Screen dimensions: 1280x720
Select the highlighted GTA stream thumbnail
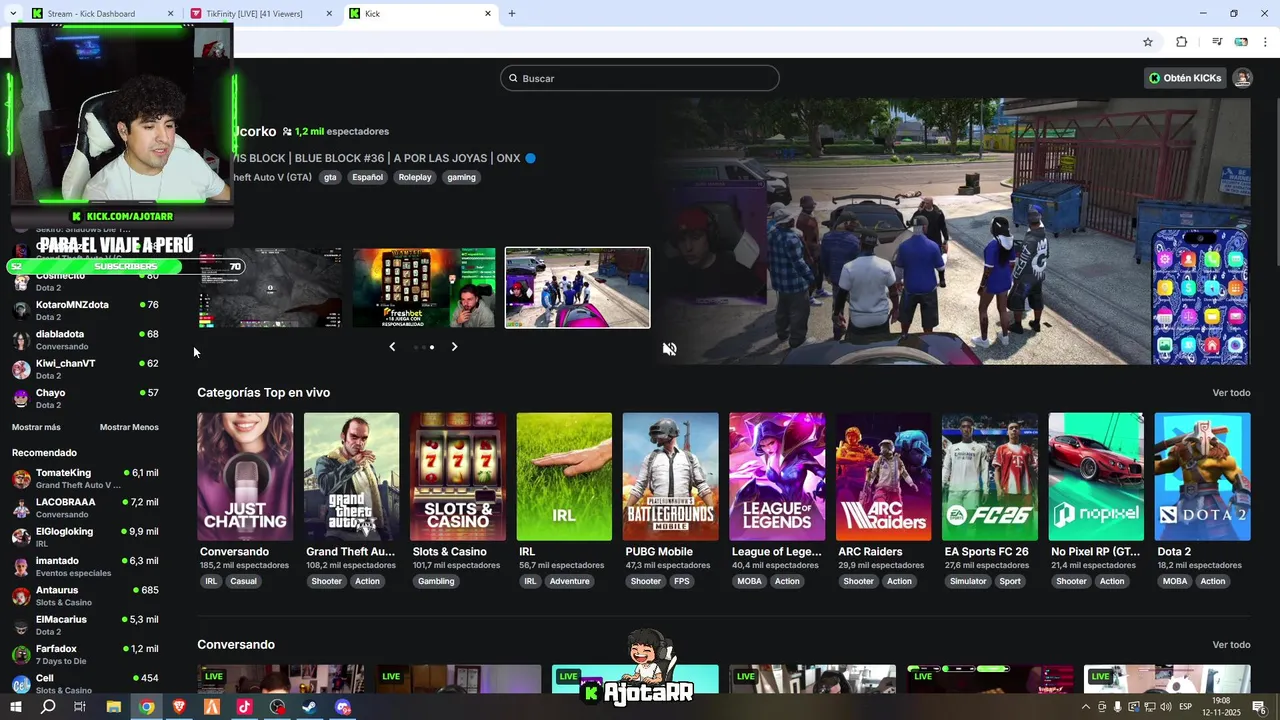pyautogui.click(x=578, y=288)
